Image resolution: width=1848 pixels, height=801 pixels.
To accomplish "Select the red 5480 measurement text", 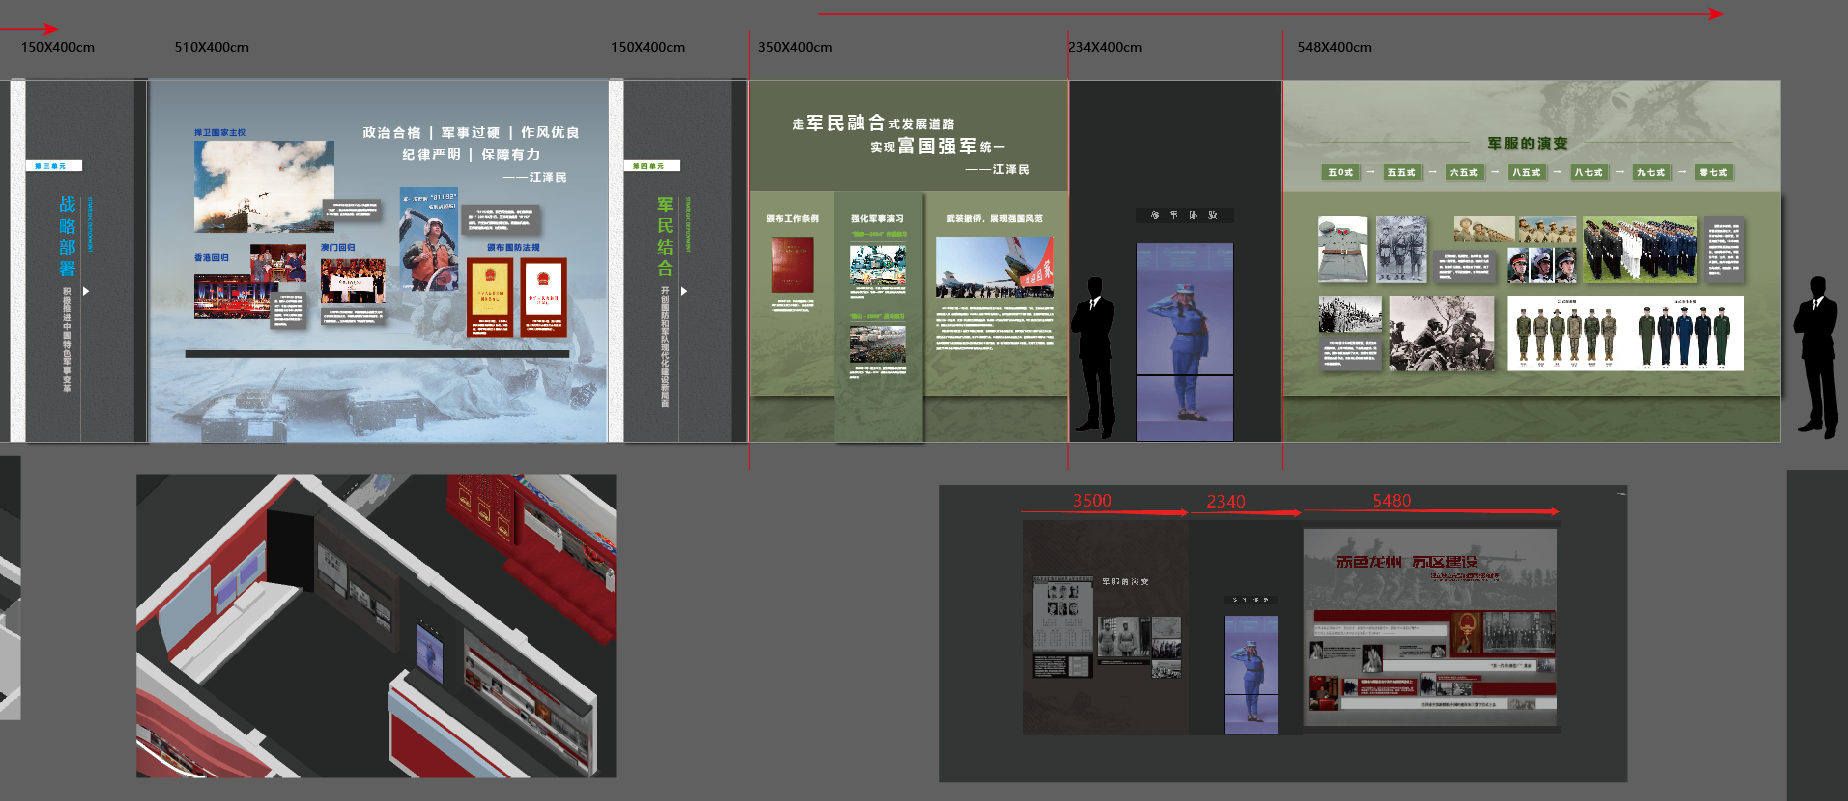I will click(x=1392, y=500).
